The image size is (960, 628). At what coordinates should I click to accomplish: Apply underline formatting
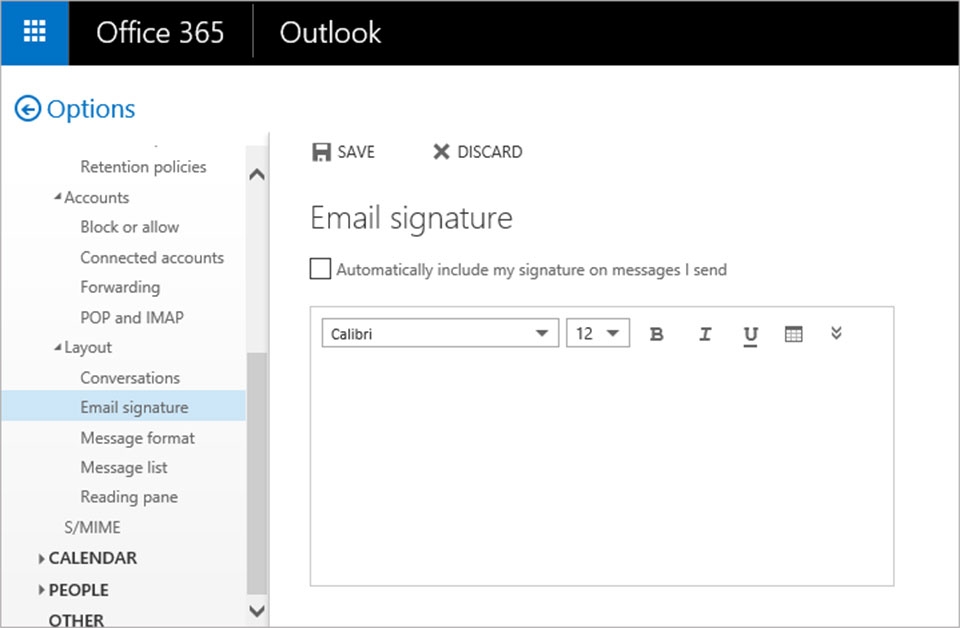pyautogui.click(x=751, y=333)
